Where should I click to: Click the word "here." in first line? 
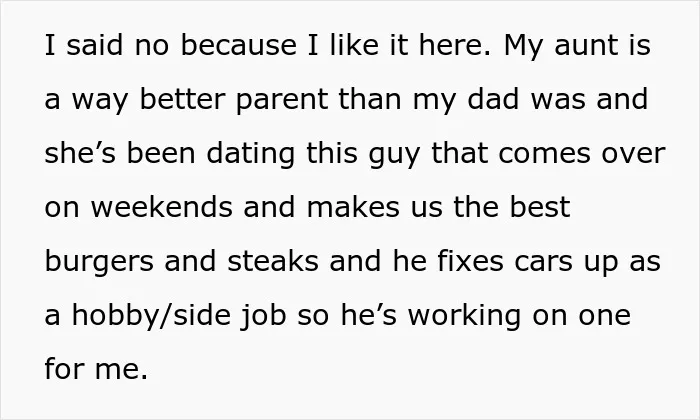click(454, 45)
